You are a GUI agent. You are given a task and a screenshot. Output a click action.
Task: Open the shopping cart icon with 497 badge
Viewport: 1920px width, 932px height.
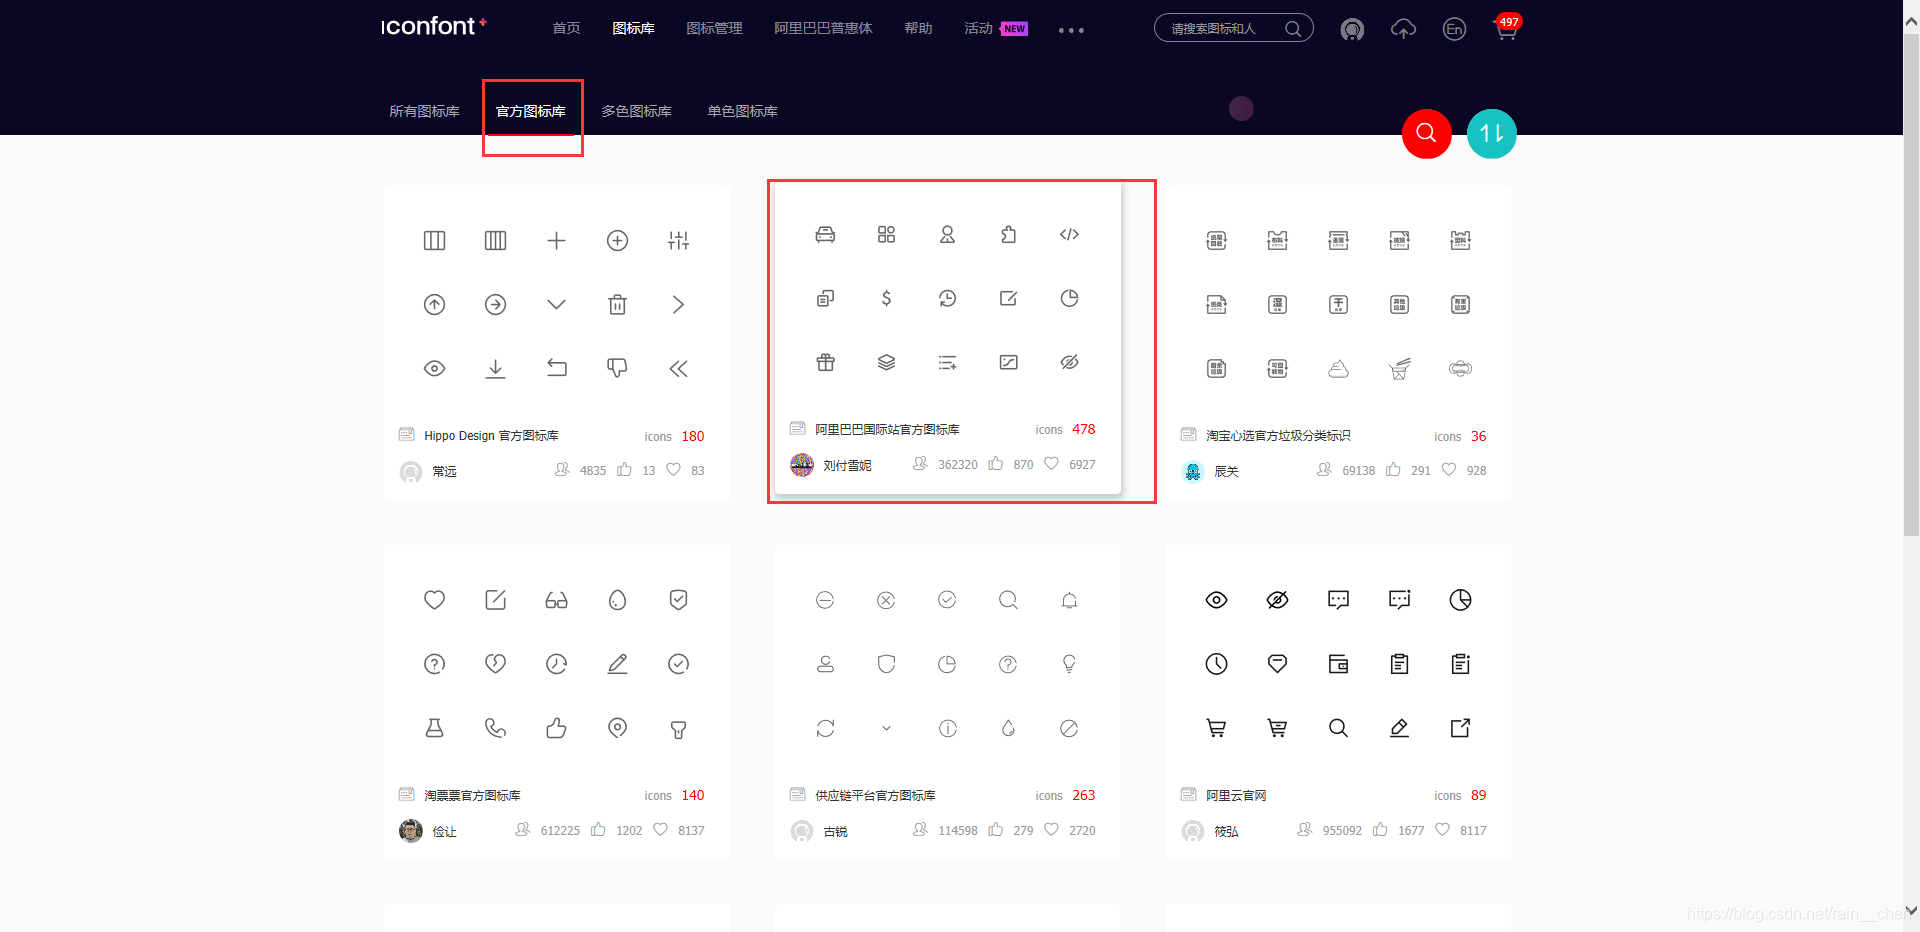[1506, 28]
